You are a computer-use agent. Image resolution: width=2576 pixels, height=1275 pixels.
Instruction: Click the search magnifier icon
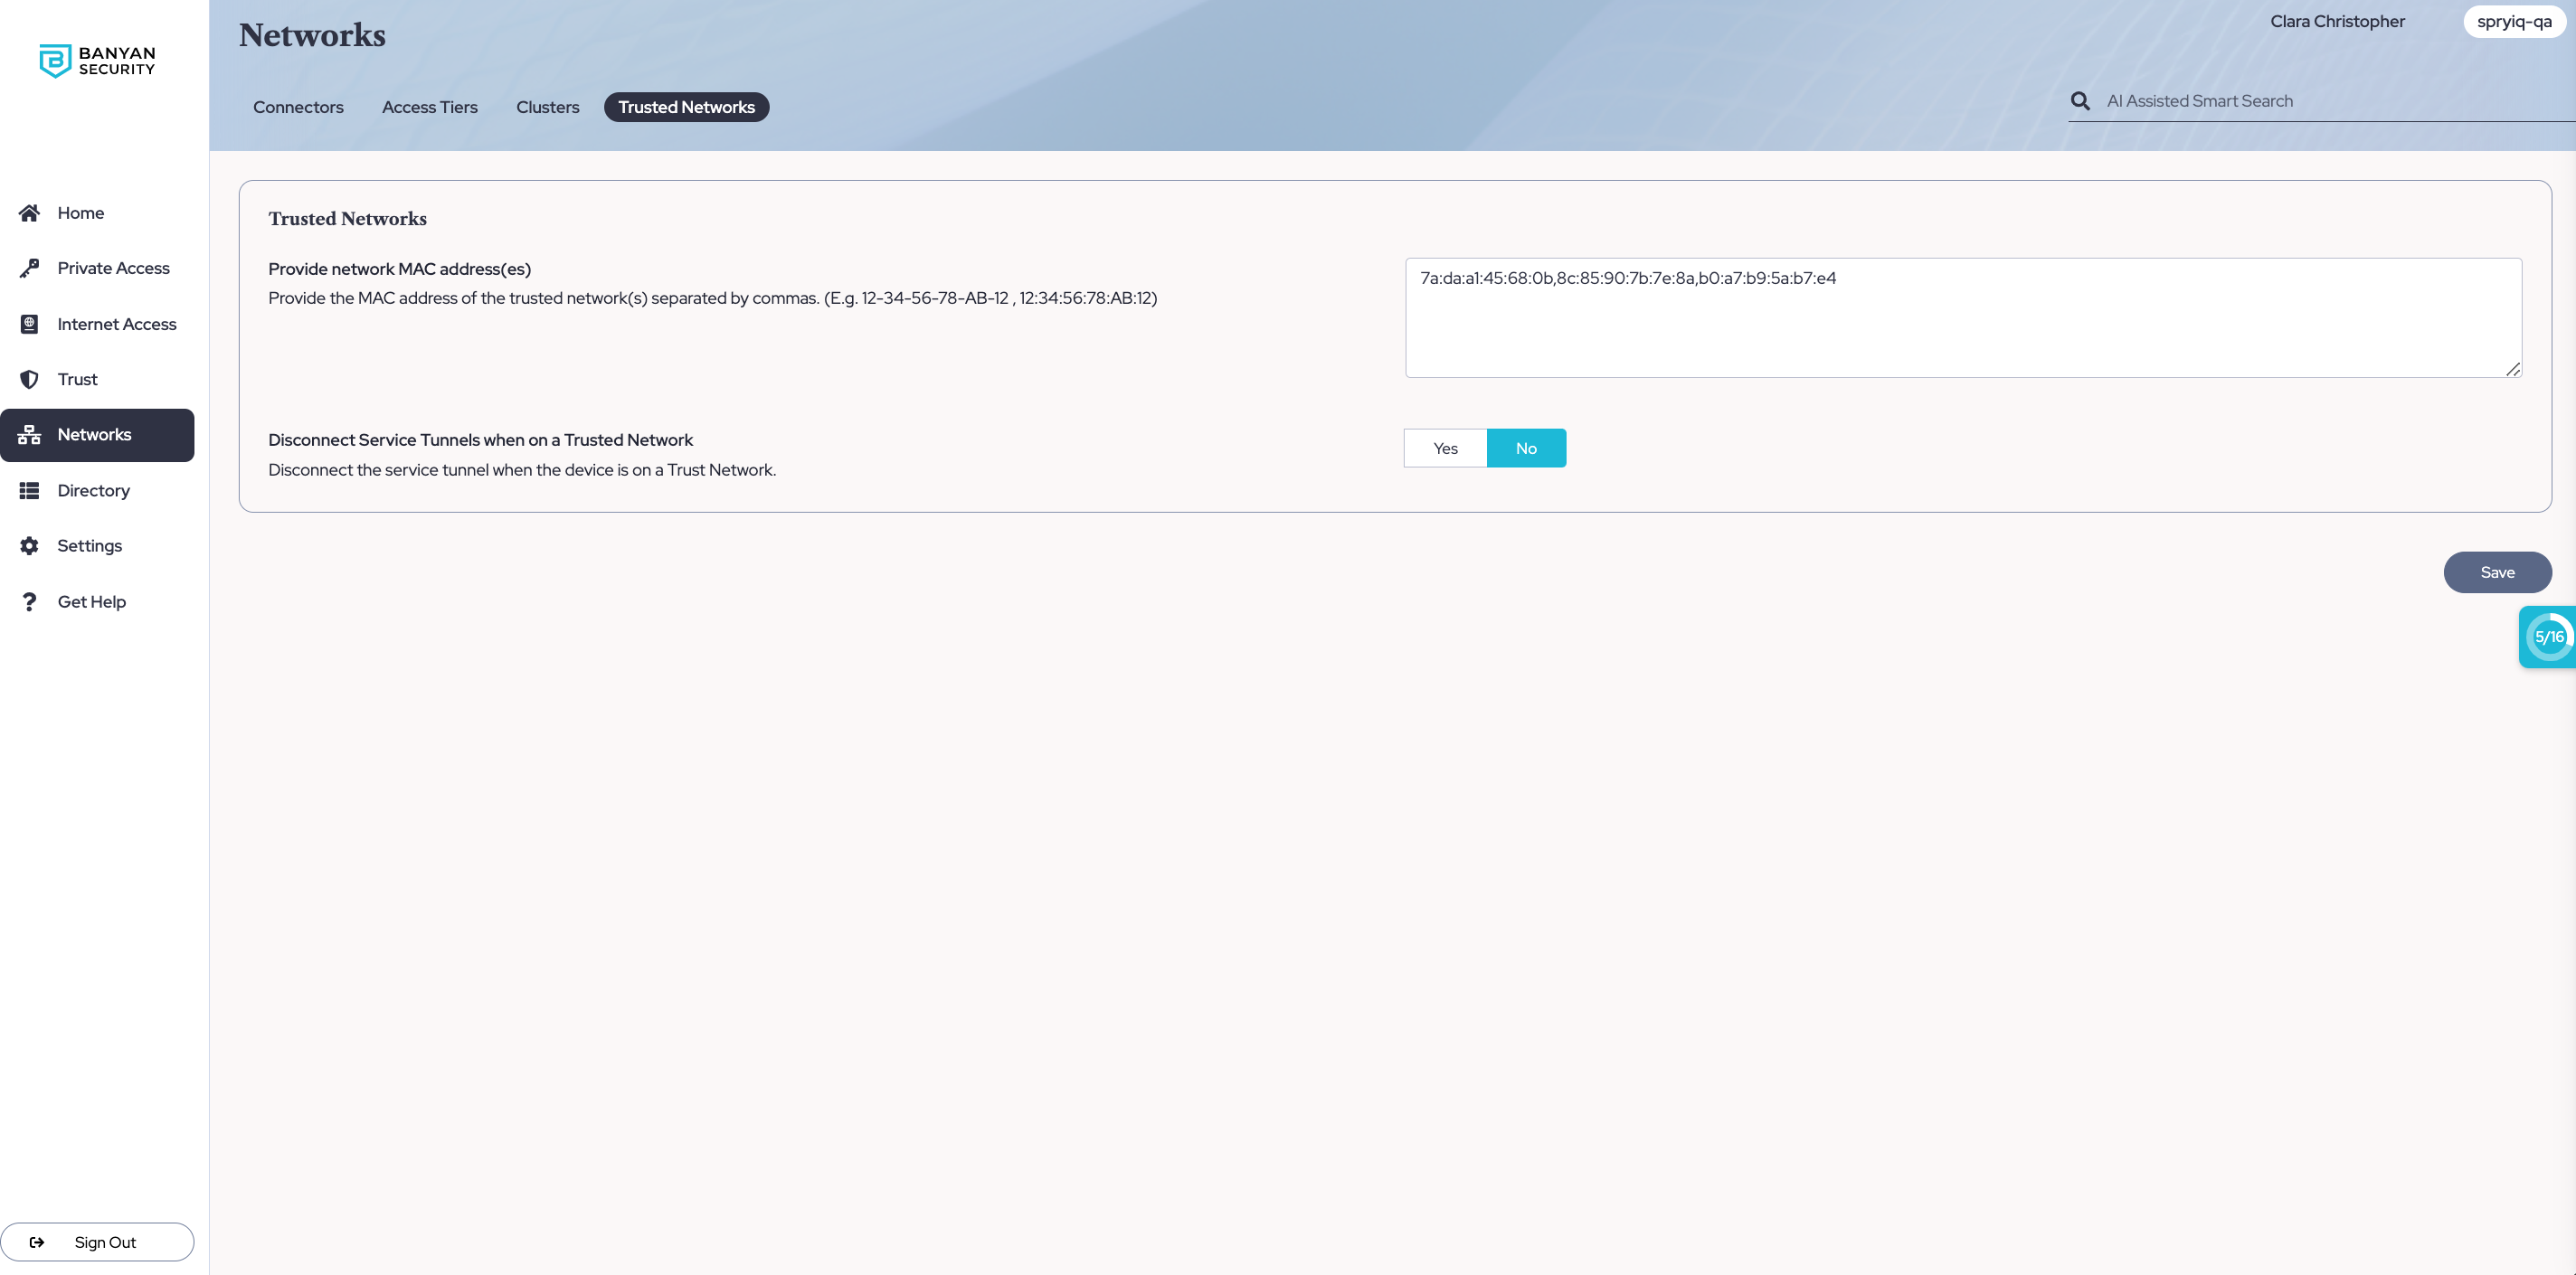2080,101
